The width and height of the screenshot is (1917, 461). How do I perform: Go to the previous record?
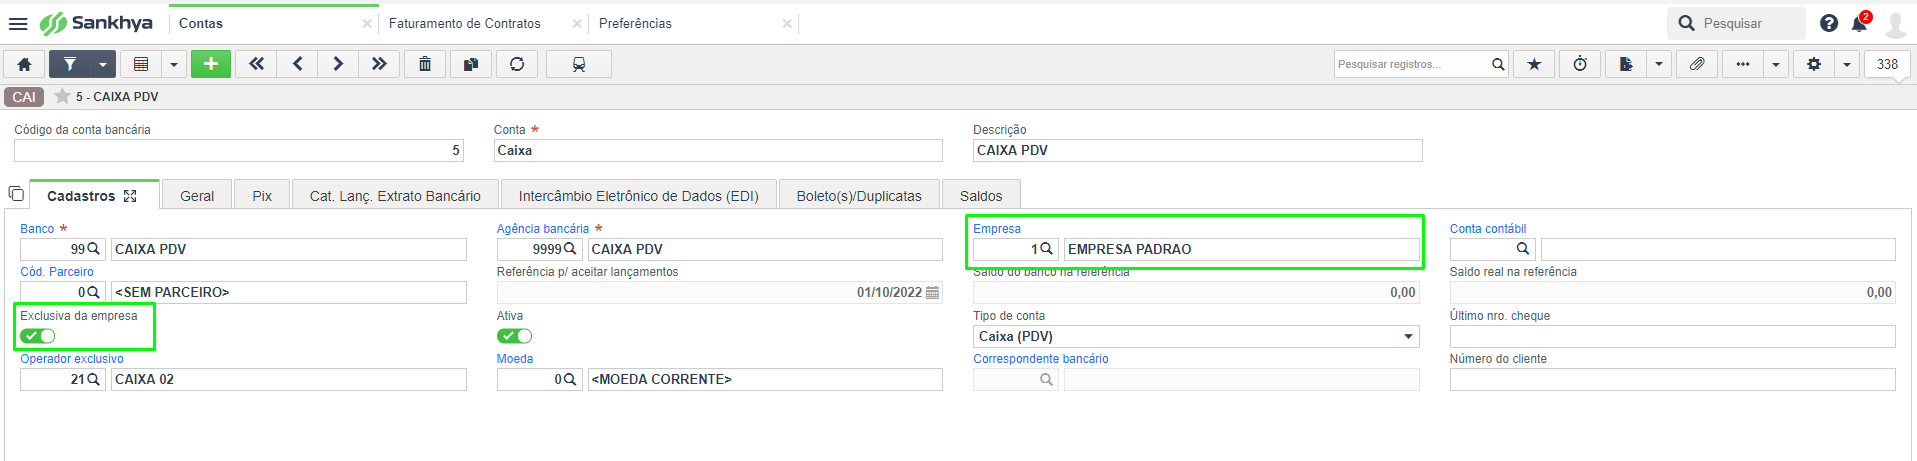(x=297, y=64)
